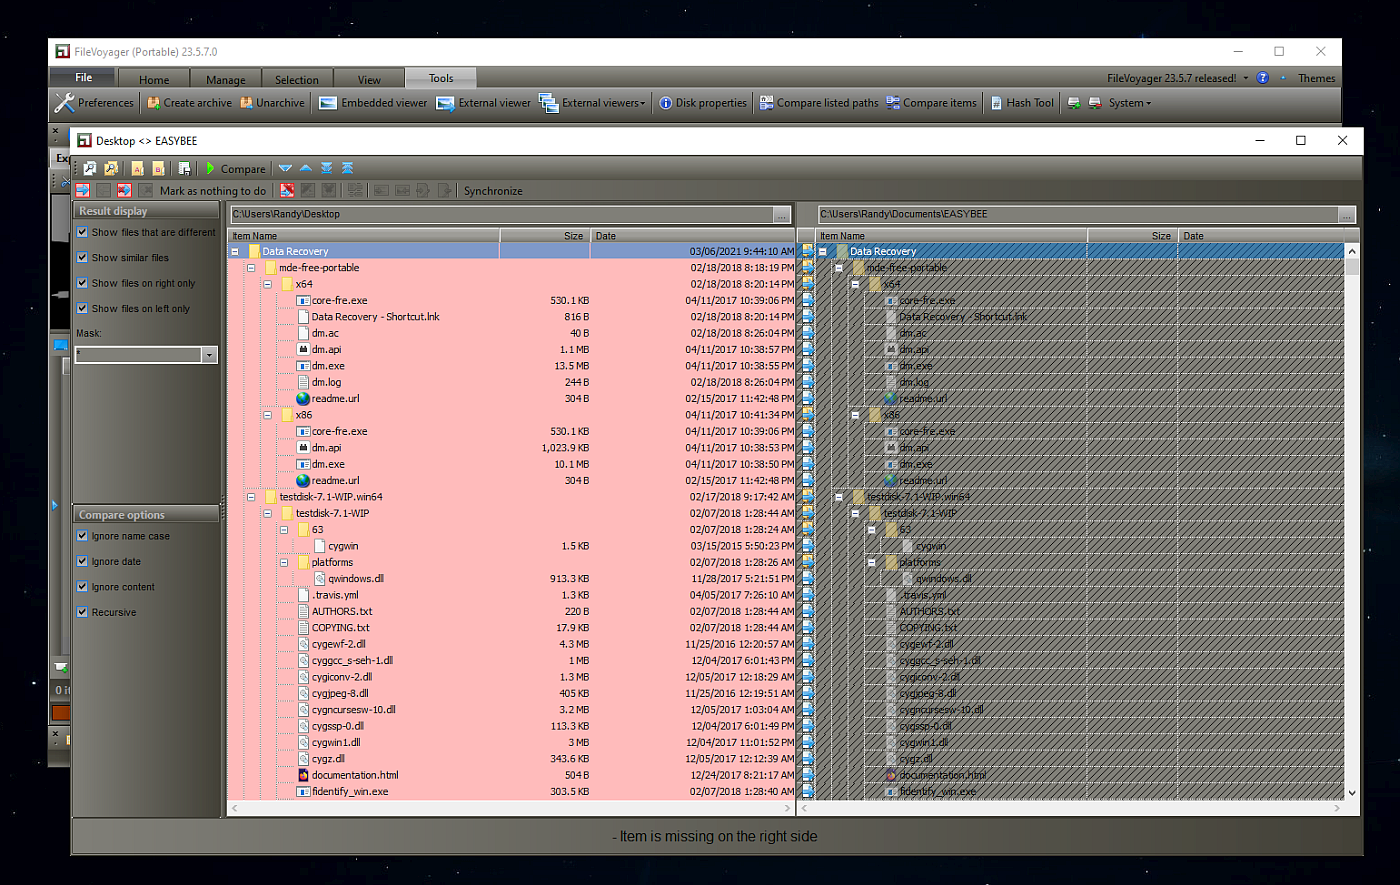1400x885 pixels.
Task: Collapse the left platforms folder
Action: pyautogui.click(x=284, y=562)
